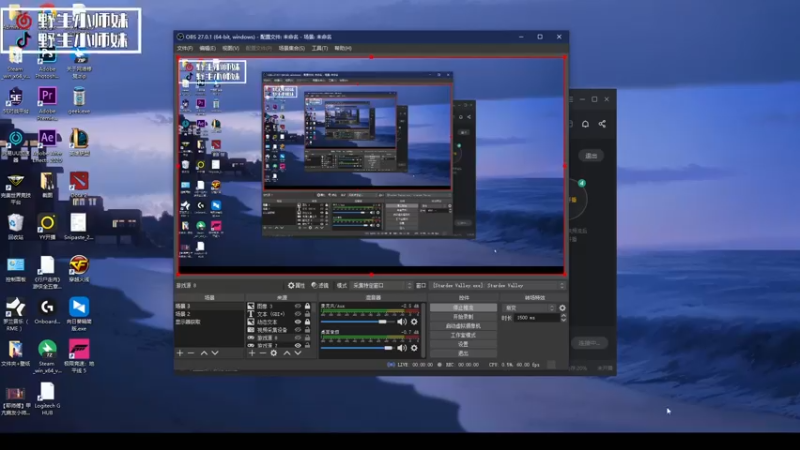
Task: Toggle visibility of game source 7
Action: pyautogui.click(x=298, y=345)
